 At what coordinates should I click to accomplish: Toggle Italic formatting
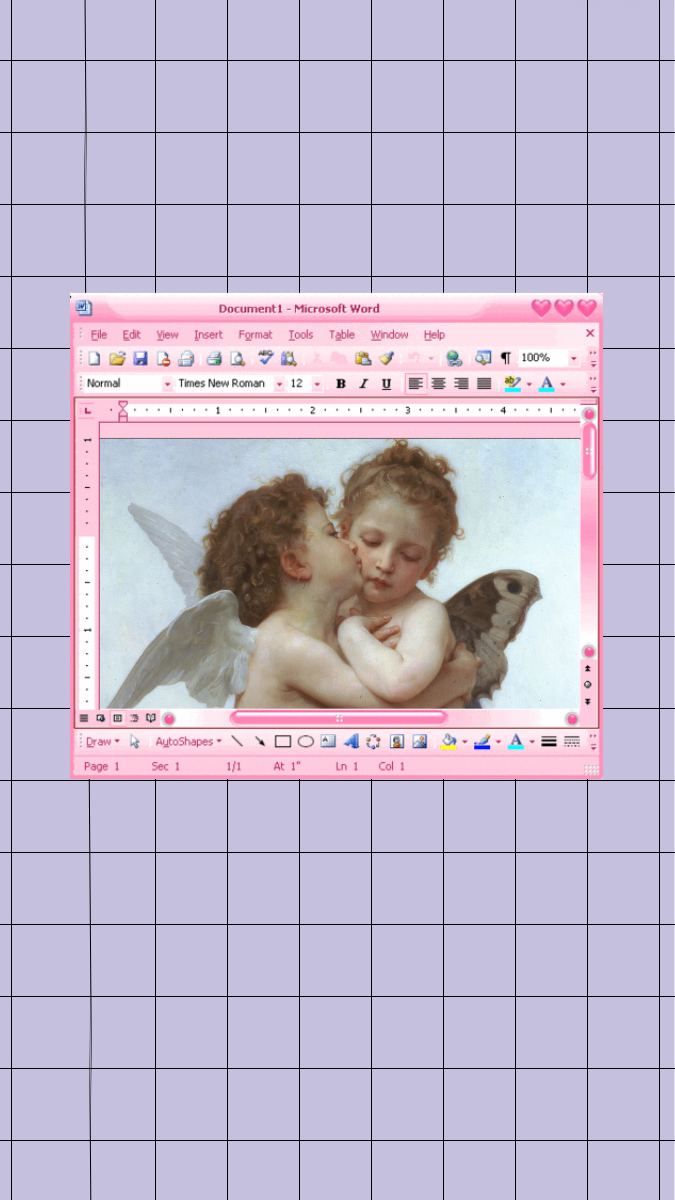point(363,384)
